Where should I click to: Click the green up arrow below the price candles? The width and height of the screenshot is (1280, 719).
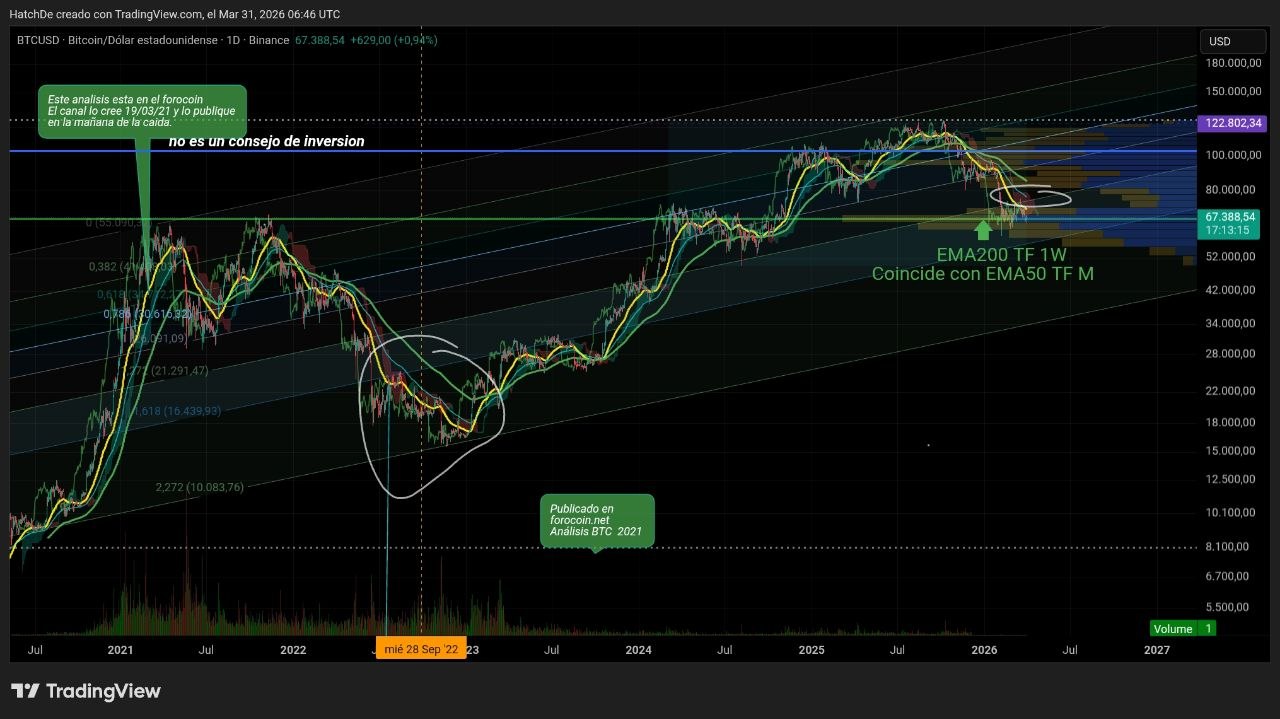983,230
